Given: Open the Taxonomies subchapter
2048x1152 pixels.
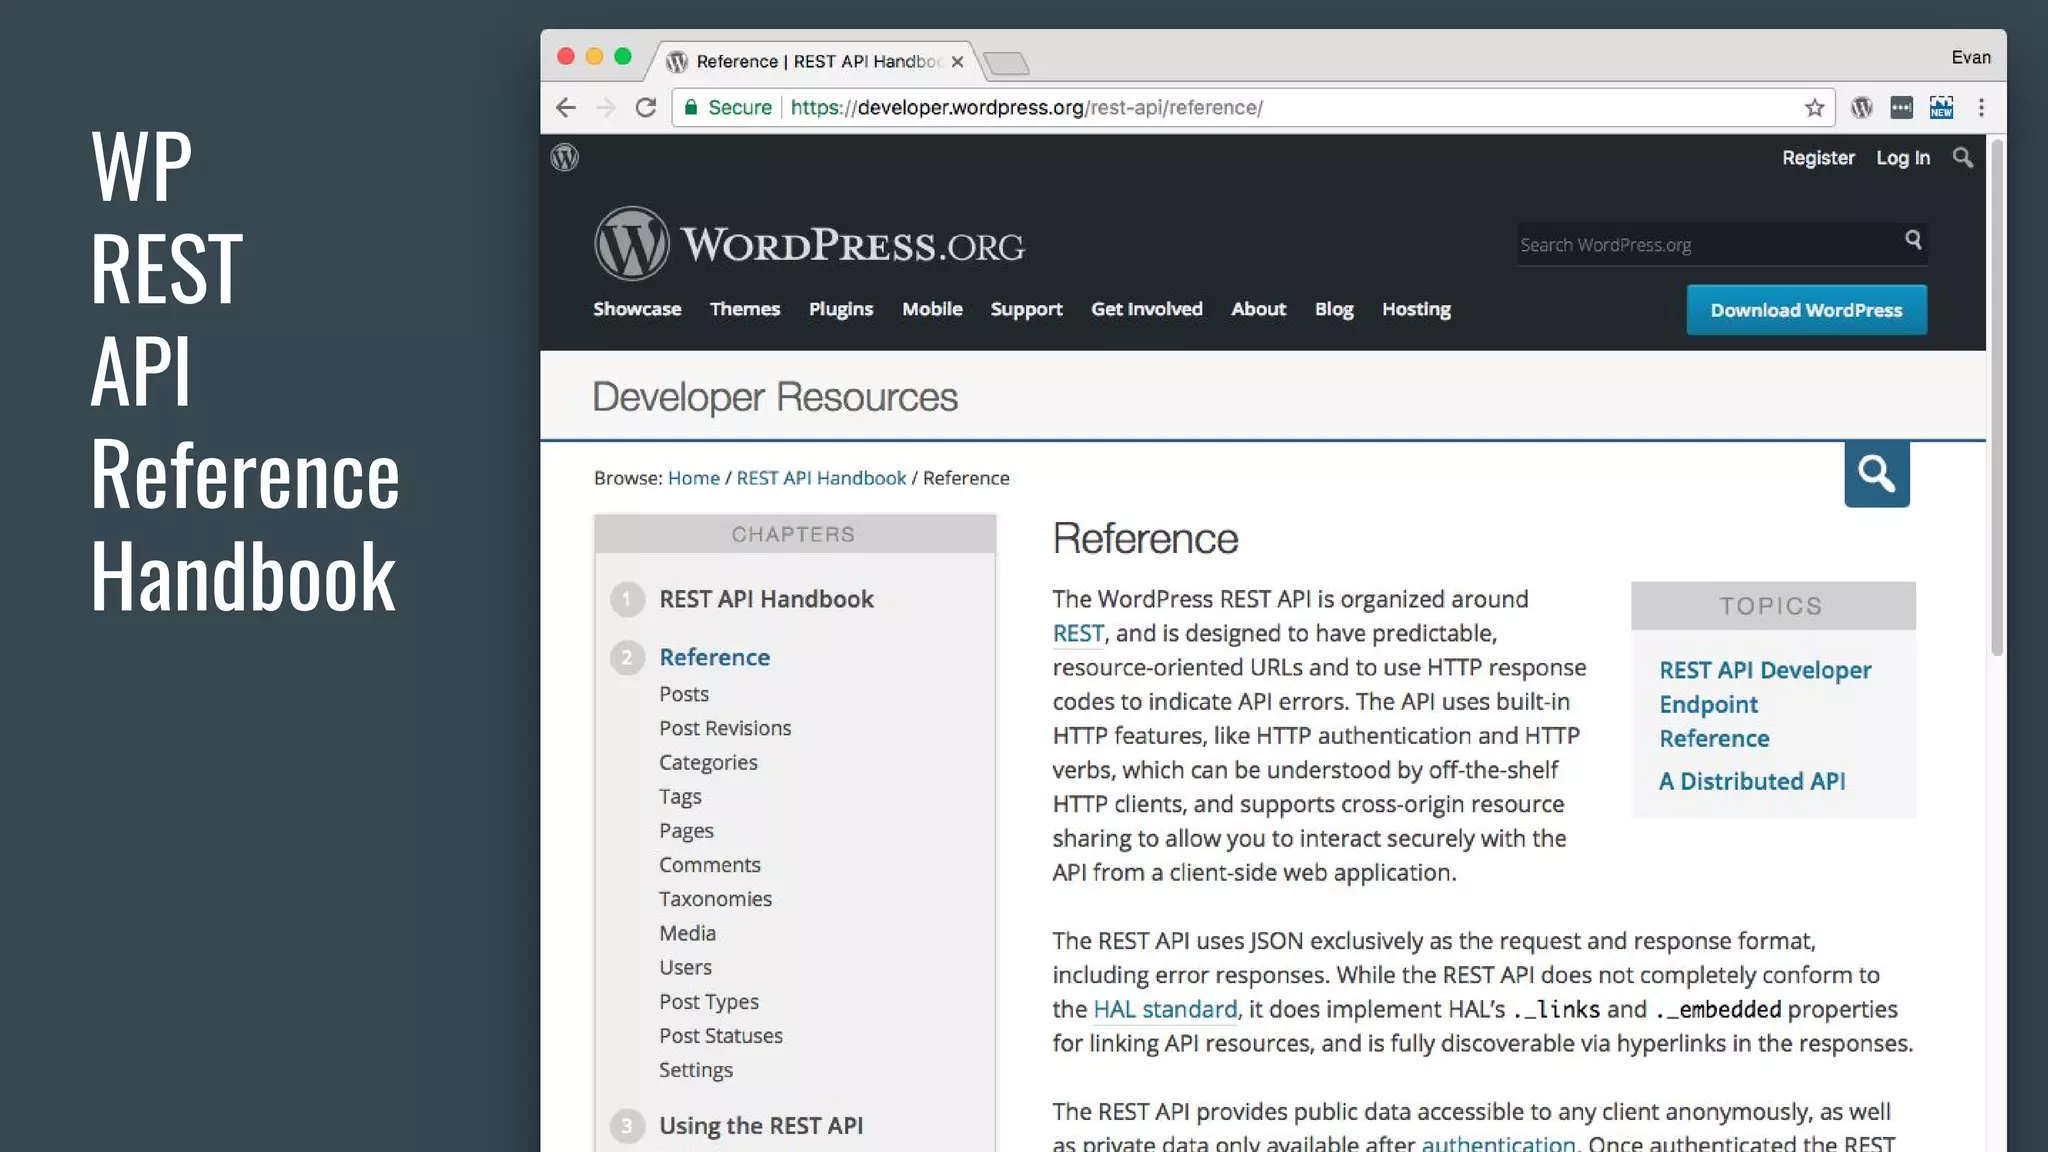Looking at the screenshot, I should tap(715, 898).
